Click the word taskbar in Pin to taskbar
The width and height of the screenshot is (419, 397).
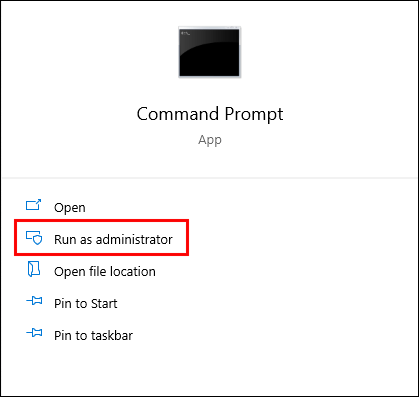coord(112,335)
